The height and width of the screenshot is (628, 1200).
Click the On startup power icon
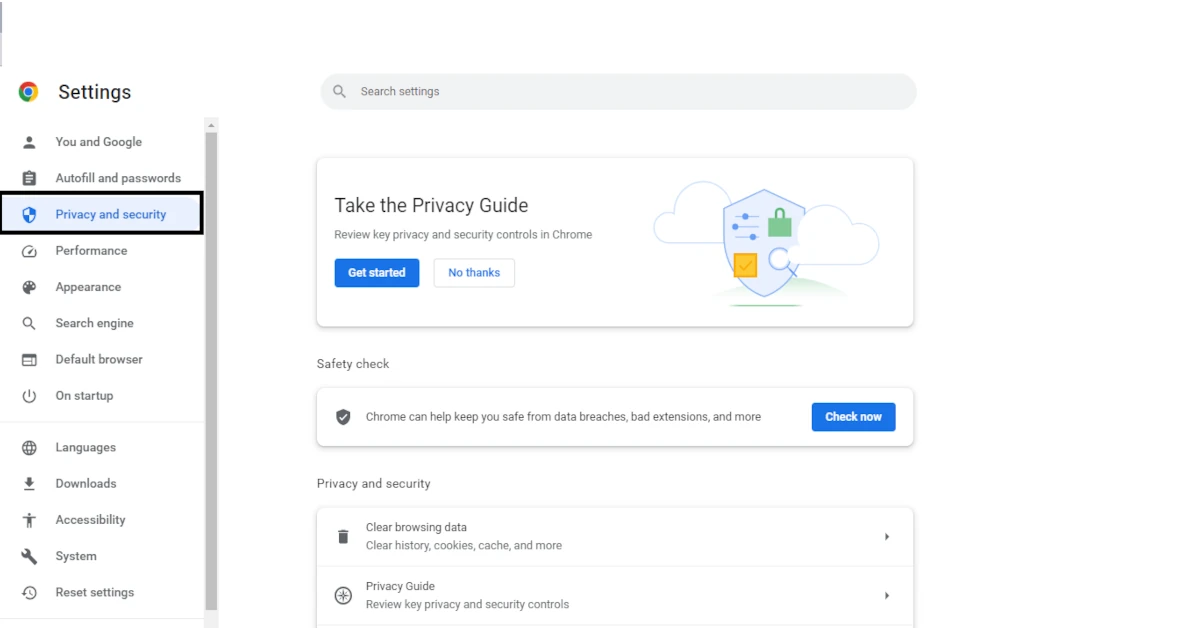pos(29,396)
